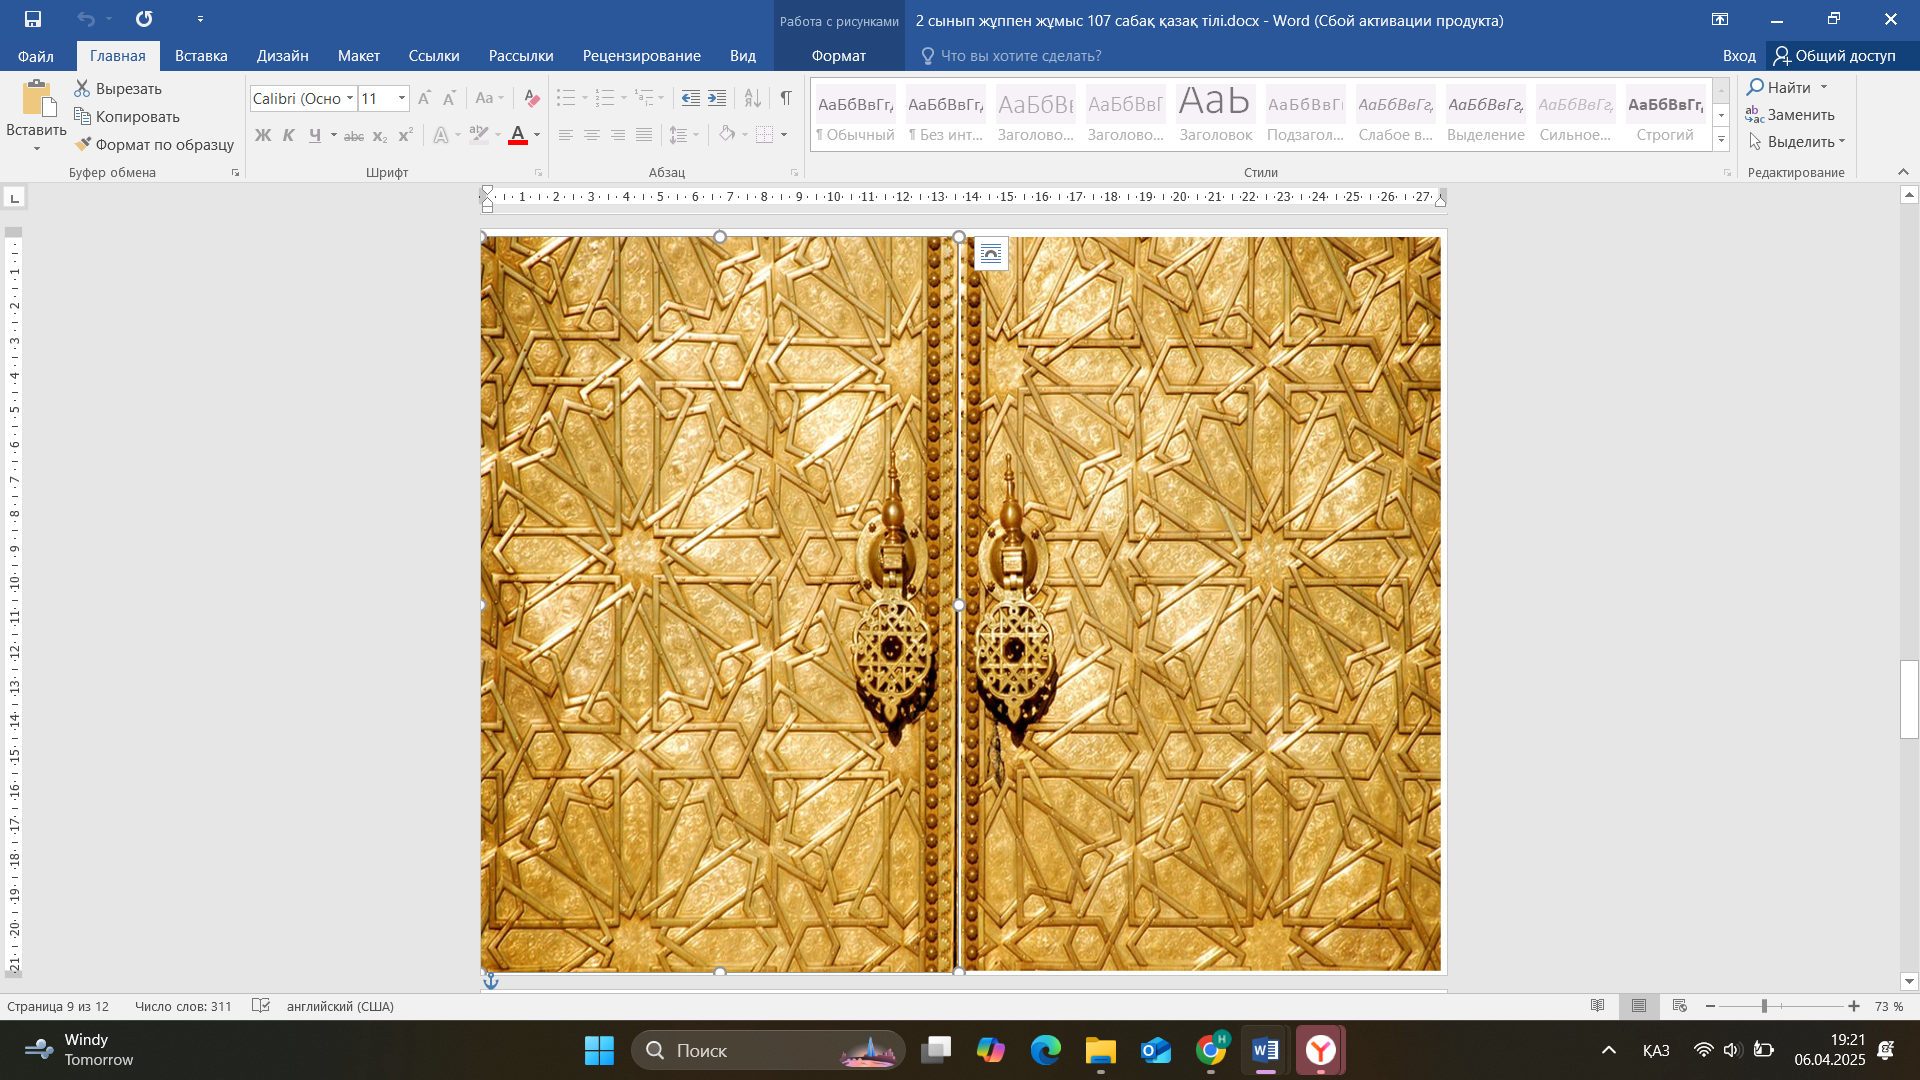This screenshot has height=1080, width=1920.
Task: Click the Increase indent icon
Action: point(717,98)
